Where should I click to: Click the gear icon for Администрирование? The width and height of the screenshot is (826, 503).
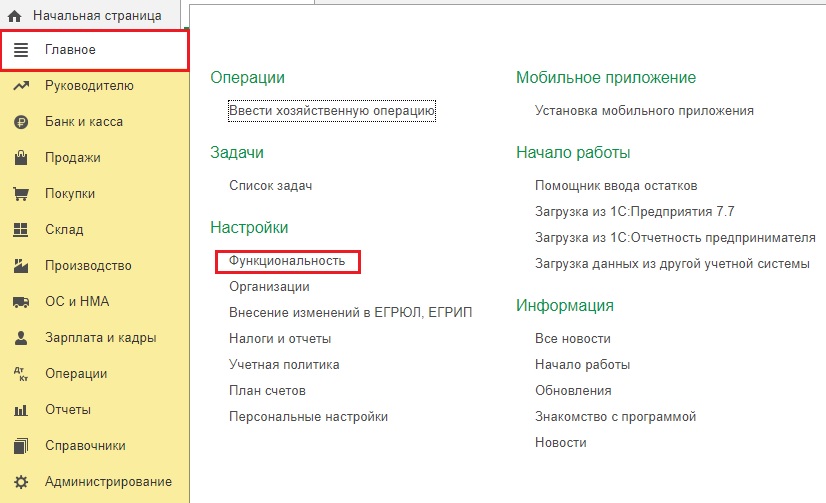click(x=20, y=482)
